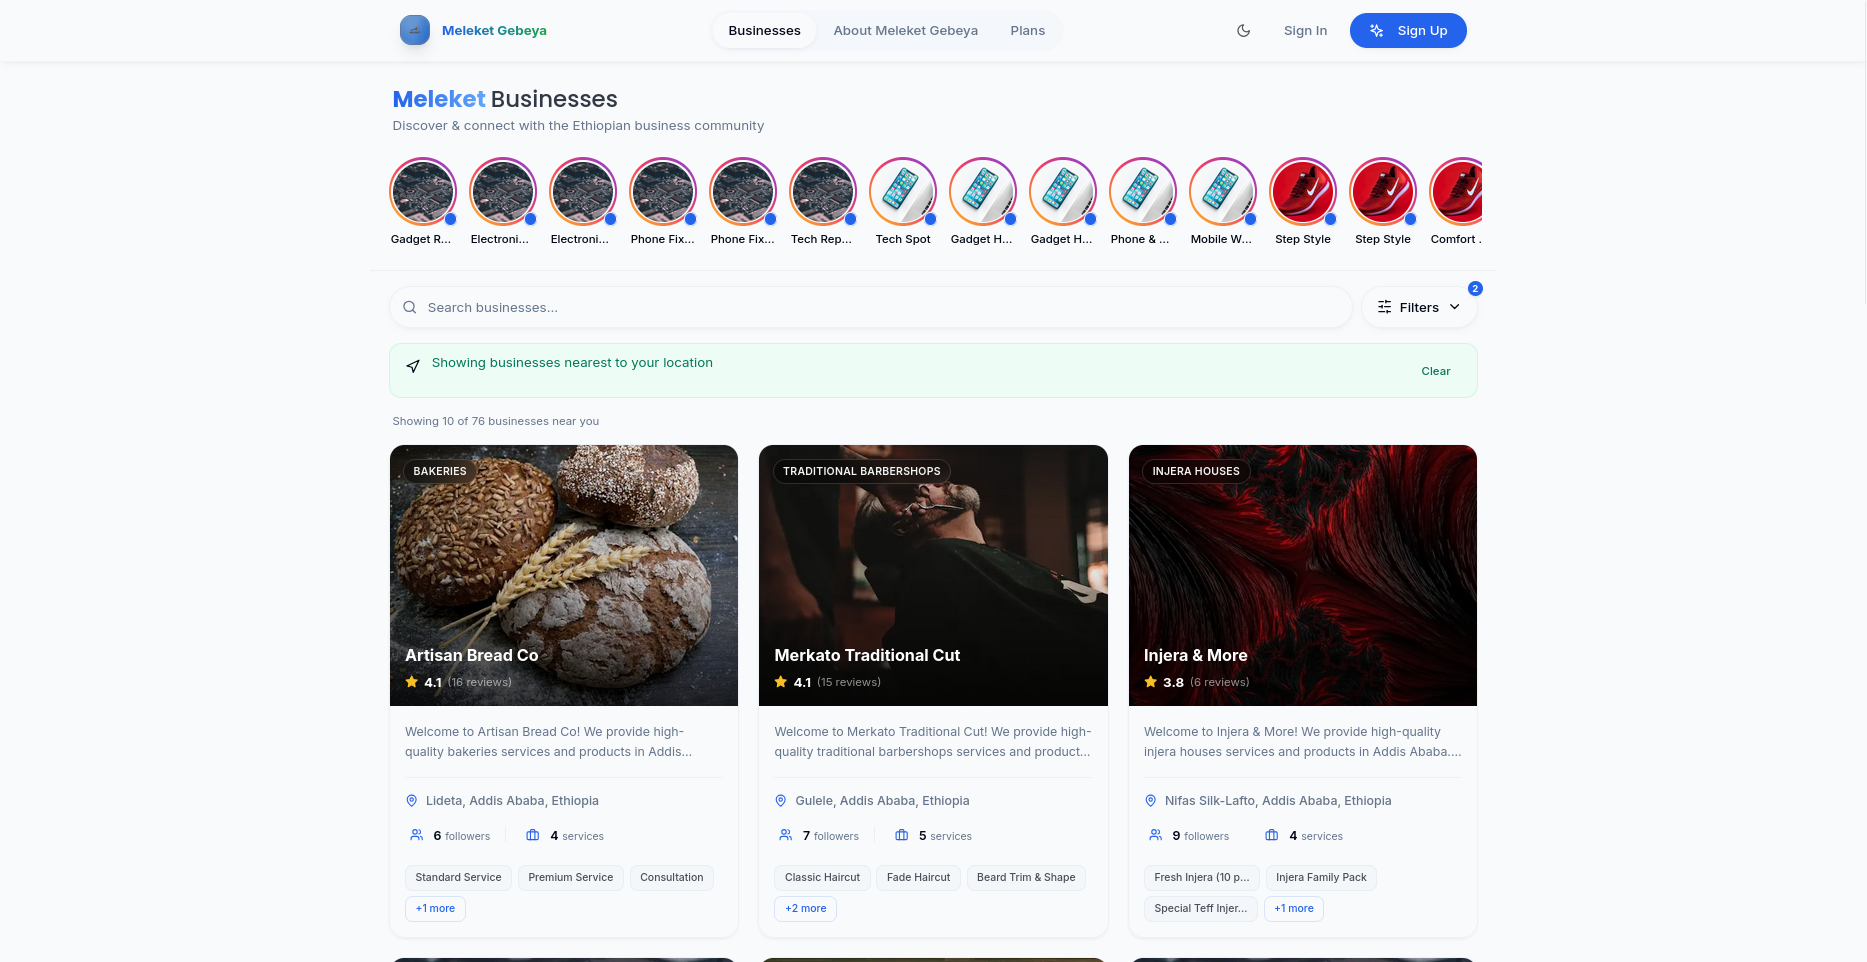Click the services briefcase icon on Injera & More
The height and width of the screenshot is (962, 1867).
click(x=1272, y=835)
